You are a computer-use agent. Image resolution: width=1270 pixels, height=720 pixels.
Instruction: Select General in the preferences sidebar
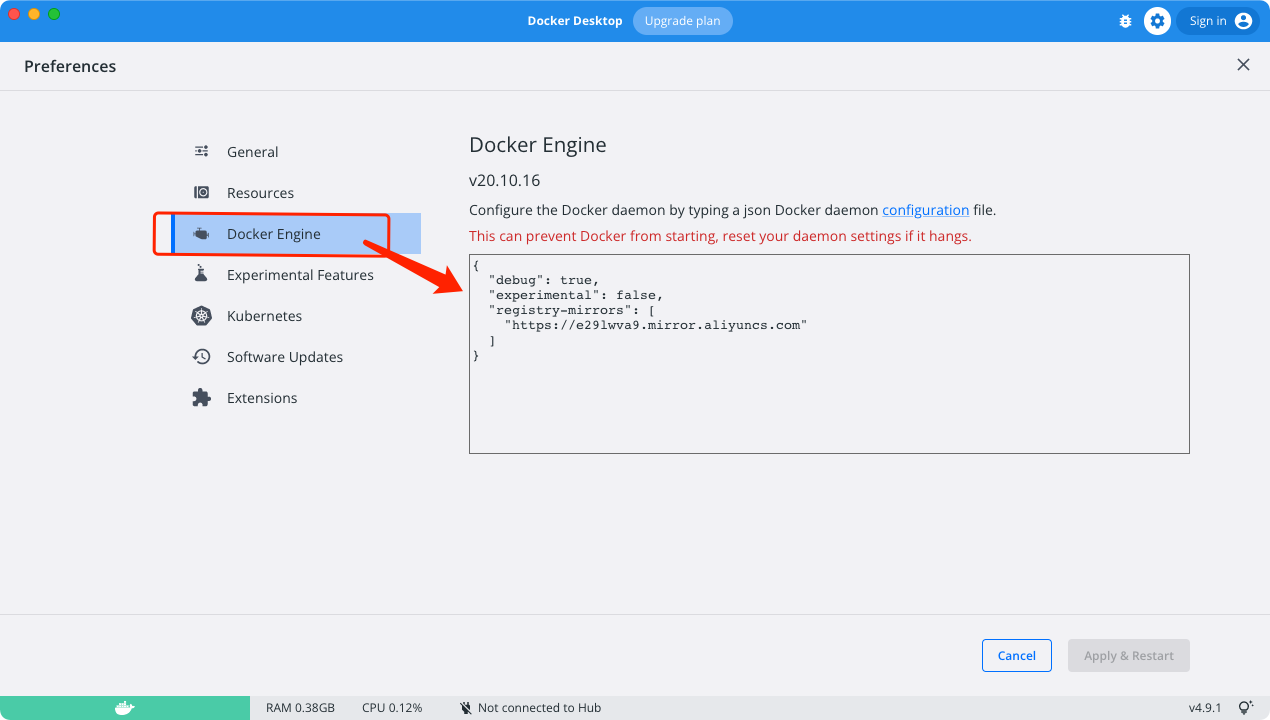296,152
